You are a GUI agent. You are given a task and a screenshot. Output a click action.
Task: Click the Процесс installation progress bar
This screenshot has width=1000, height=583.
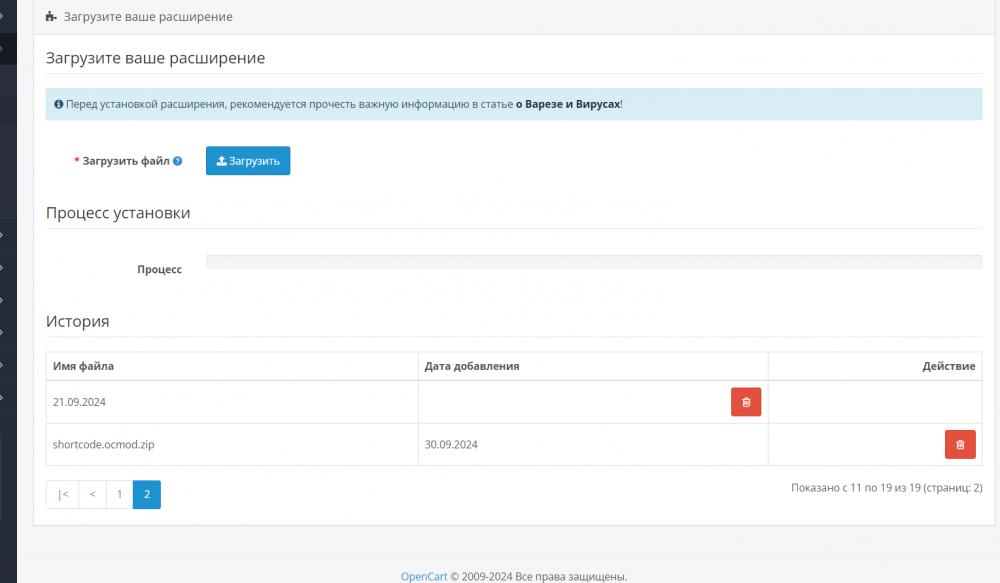[x=594, y=262]
